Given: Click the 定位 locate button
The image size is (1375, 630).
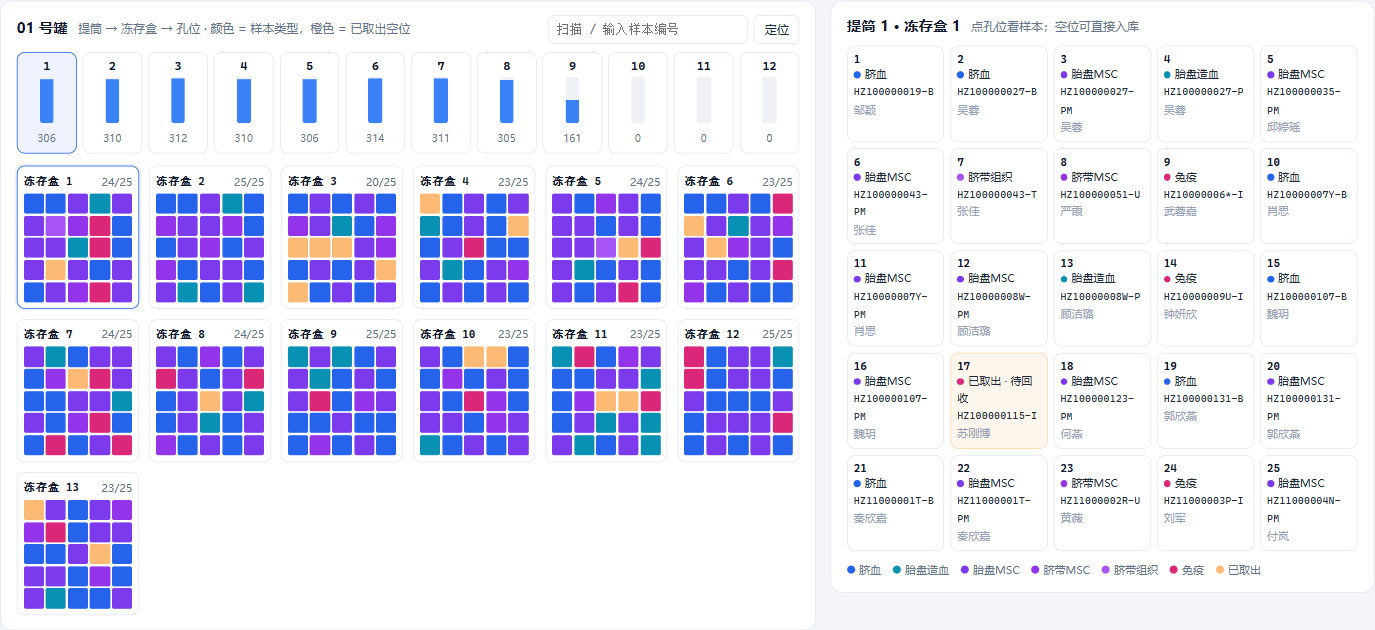Looking at the screenshot, I should coord(776,30).
